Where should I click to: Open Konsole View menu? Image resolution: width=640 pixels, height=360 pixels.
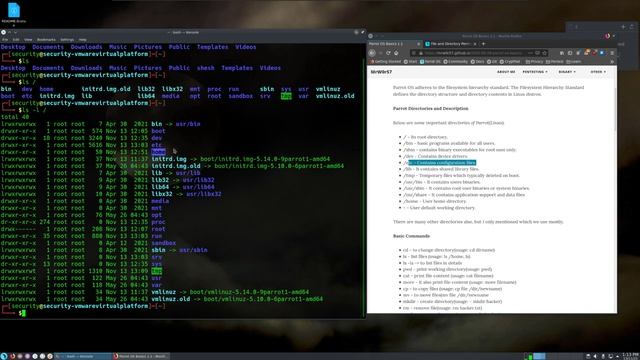point(28,40)
